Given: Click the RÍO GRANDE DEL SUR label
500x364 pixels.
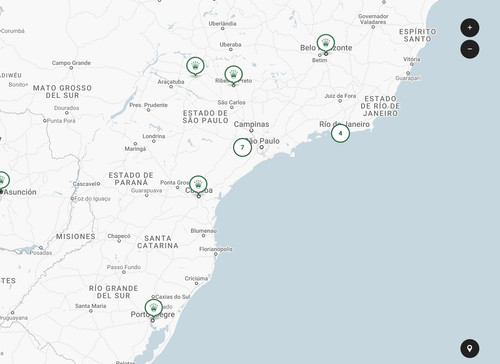Looking at the screenshot, I should click(113, 292).
